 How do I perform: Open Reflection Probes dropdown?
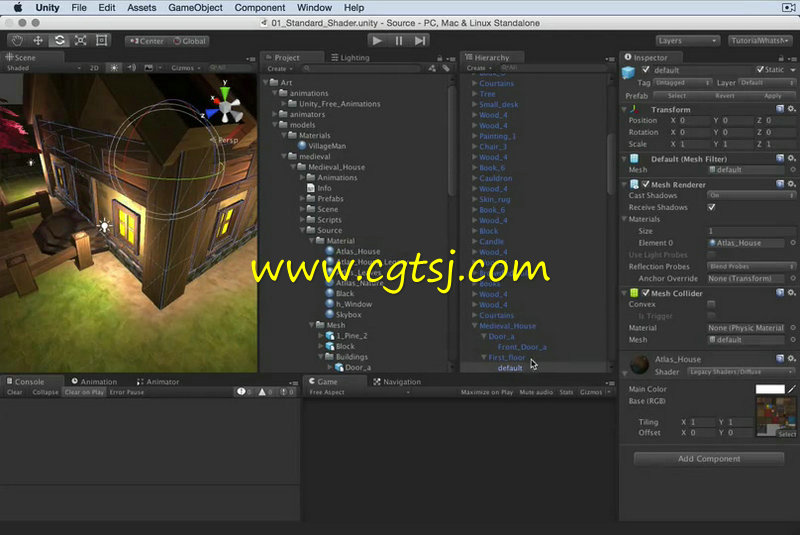(751, 266)
